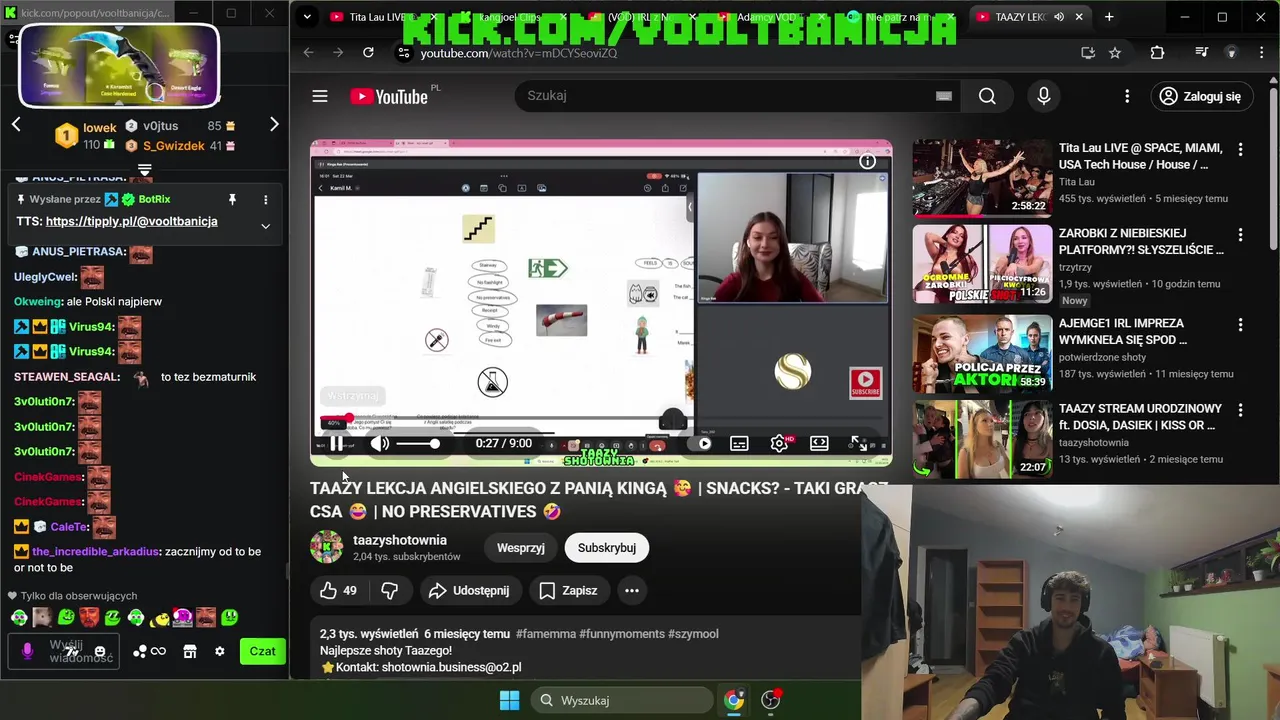This screenshot has height=720, width=1280.
Task: Switch to the Nie patrz na m browser tab
Action: (x=900, y=17)
